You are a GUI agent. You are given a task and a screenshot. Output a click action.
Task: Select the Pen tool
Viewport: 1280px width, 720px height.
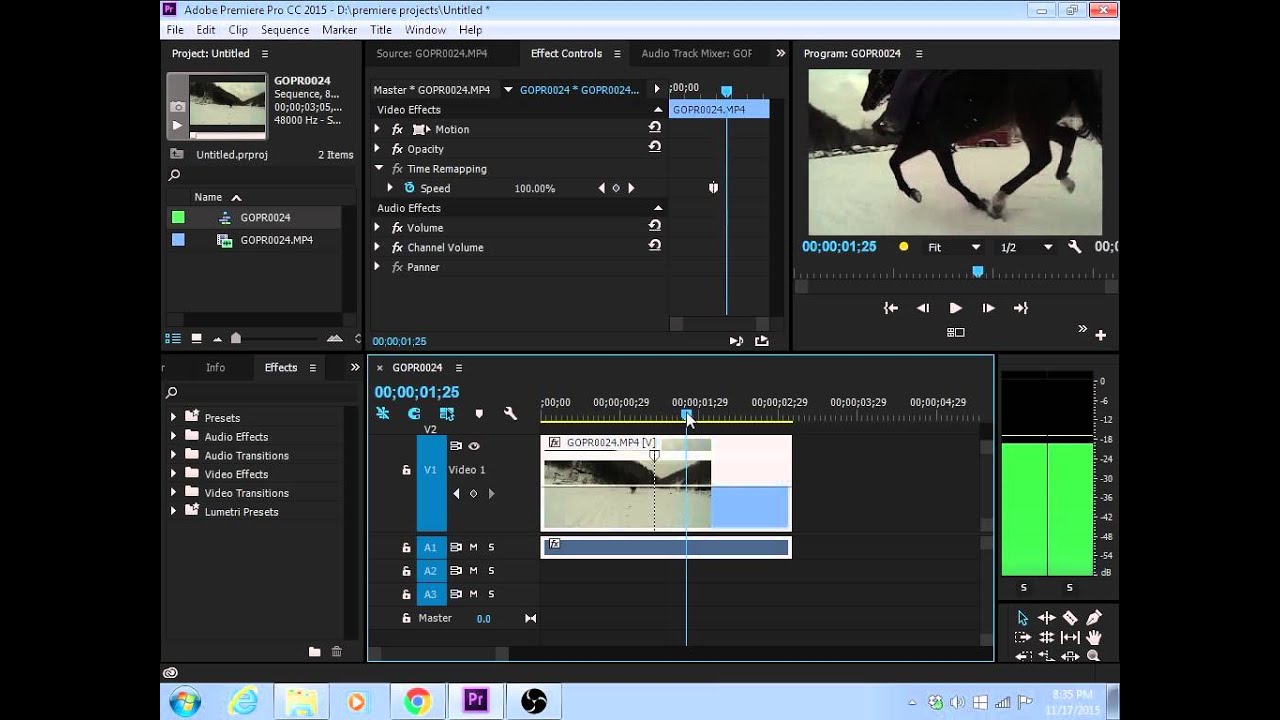[1094, 618]
